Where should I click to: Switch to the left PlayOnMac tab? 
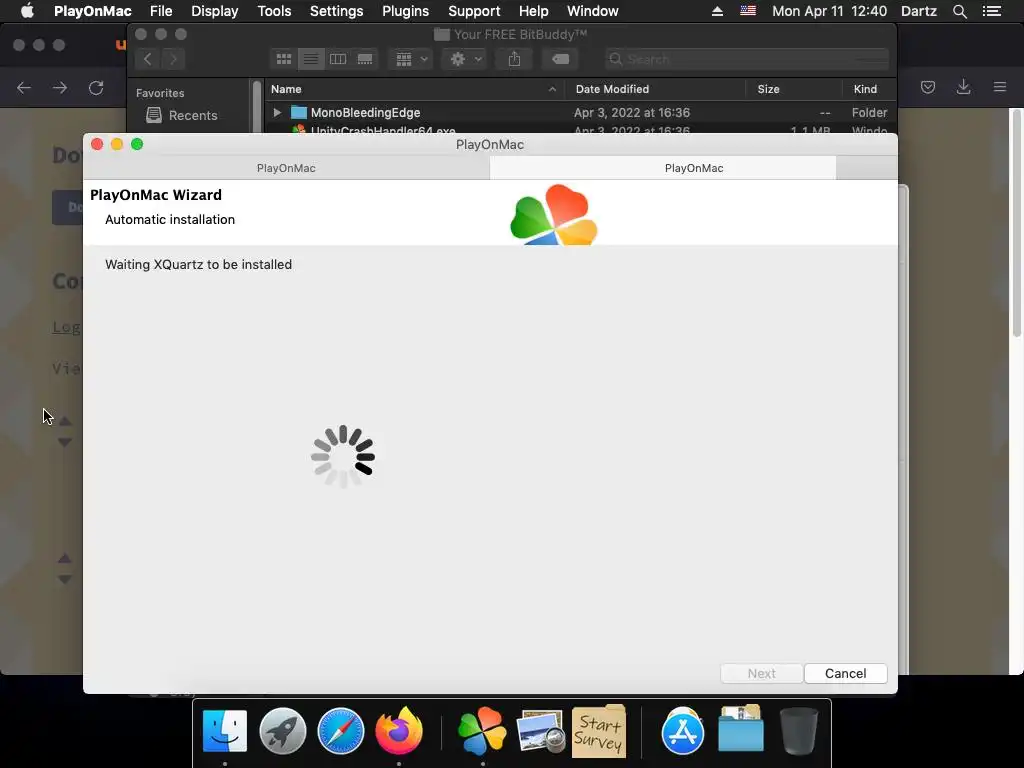click(286, 168)
